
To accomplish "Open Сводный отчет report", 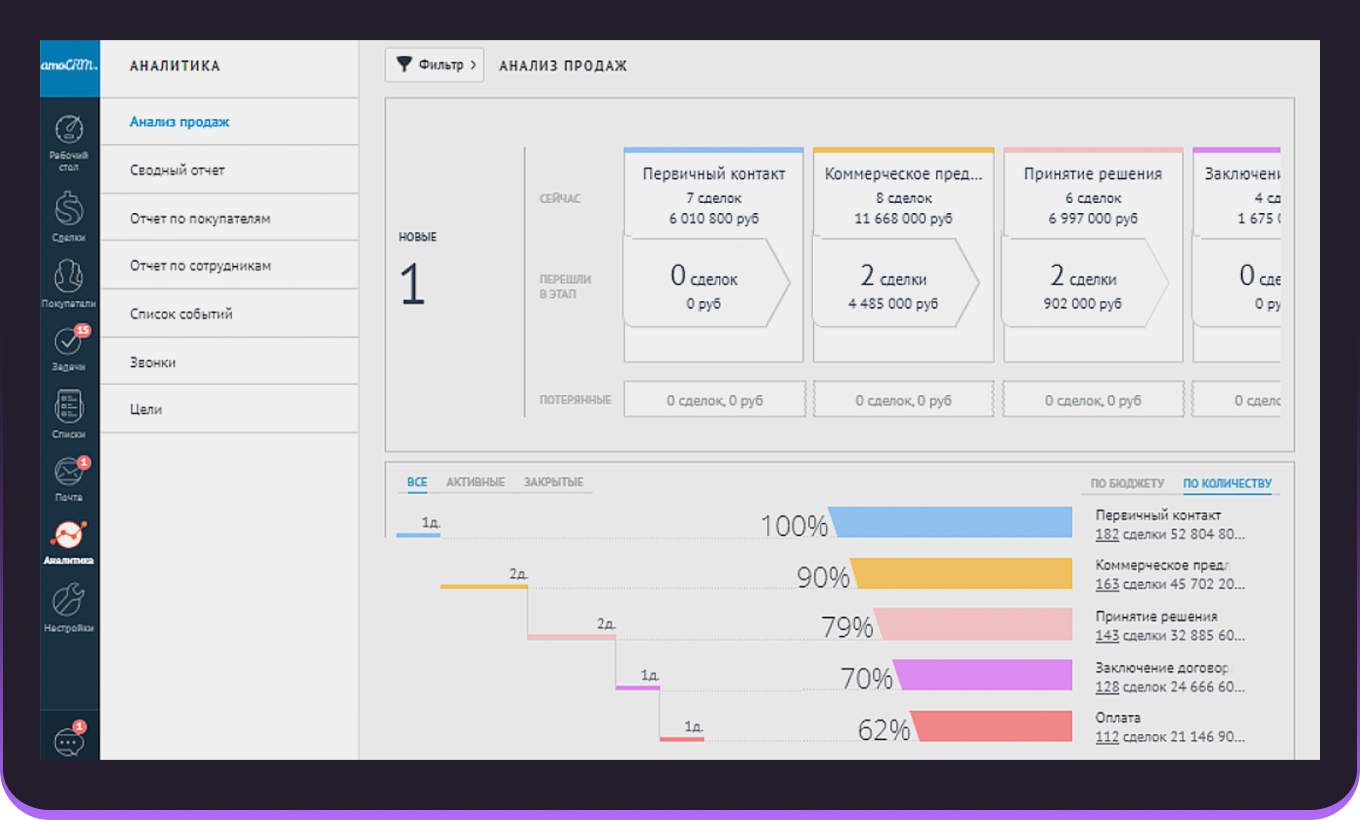I will pos(177,170).
